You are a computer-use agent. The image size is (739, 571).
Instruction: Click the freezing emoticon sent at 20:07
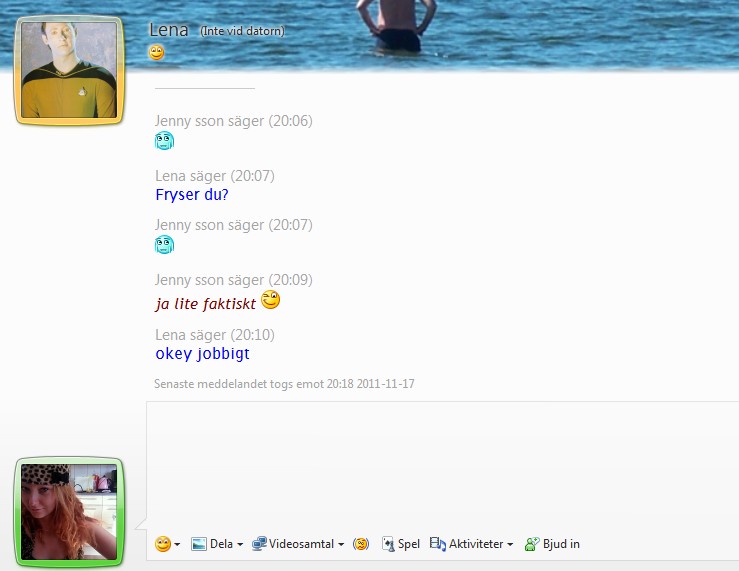click(x=164, y=245)
